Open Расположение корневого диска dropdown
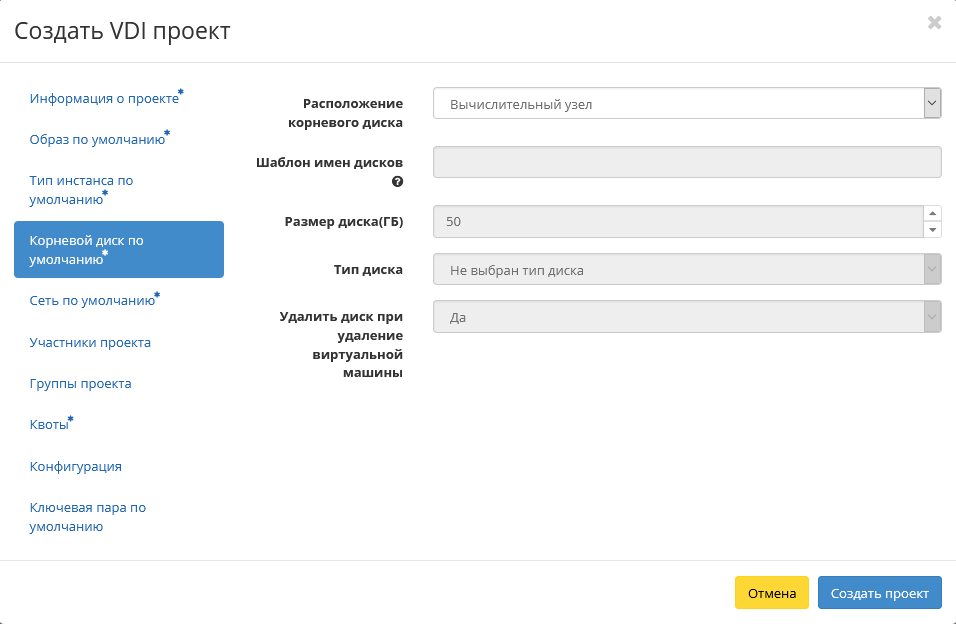 pos(687,103)
